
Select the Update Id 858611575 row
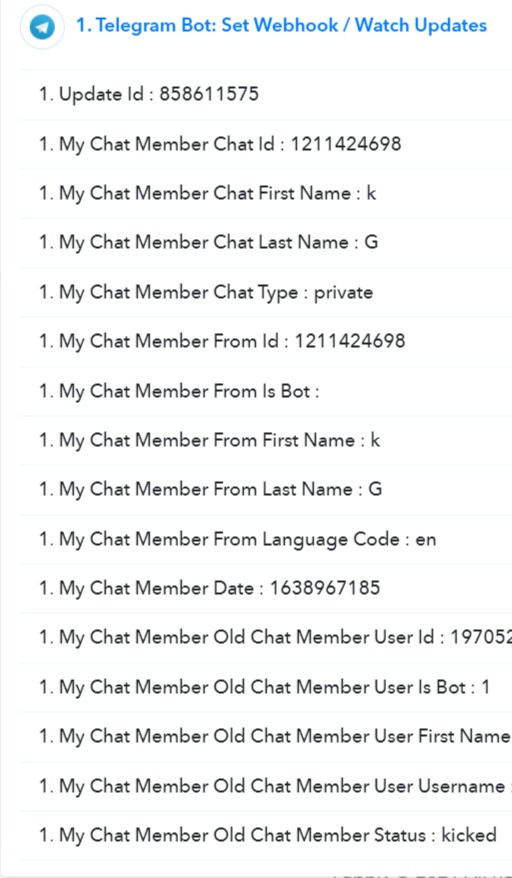(x=266, y=95)
